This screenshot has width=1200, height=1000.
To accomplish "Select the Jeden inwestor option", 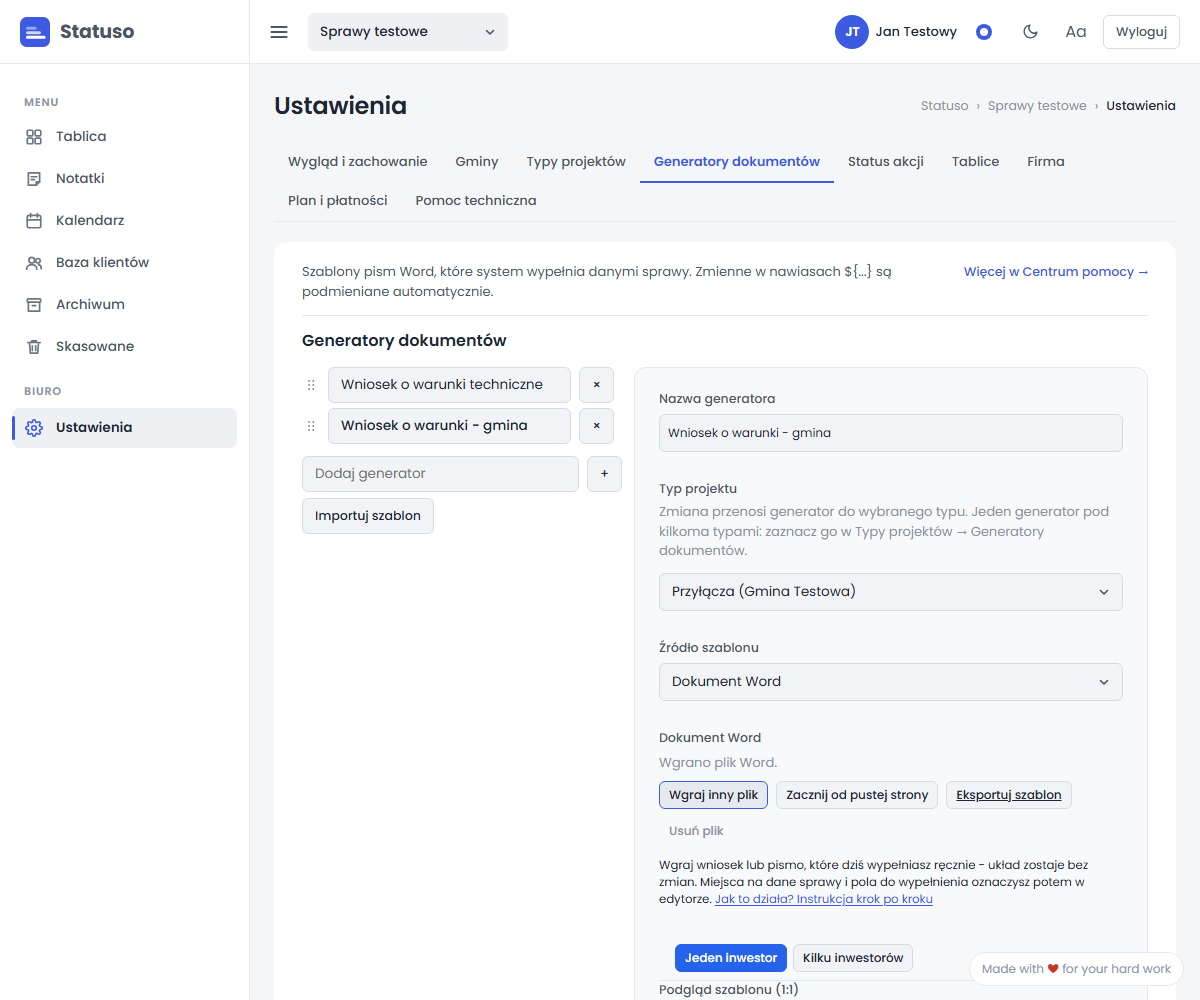I will [x=731, y=958].
